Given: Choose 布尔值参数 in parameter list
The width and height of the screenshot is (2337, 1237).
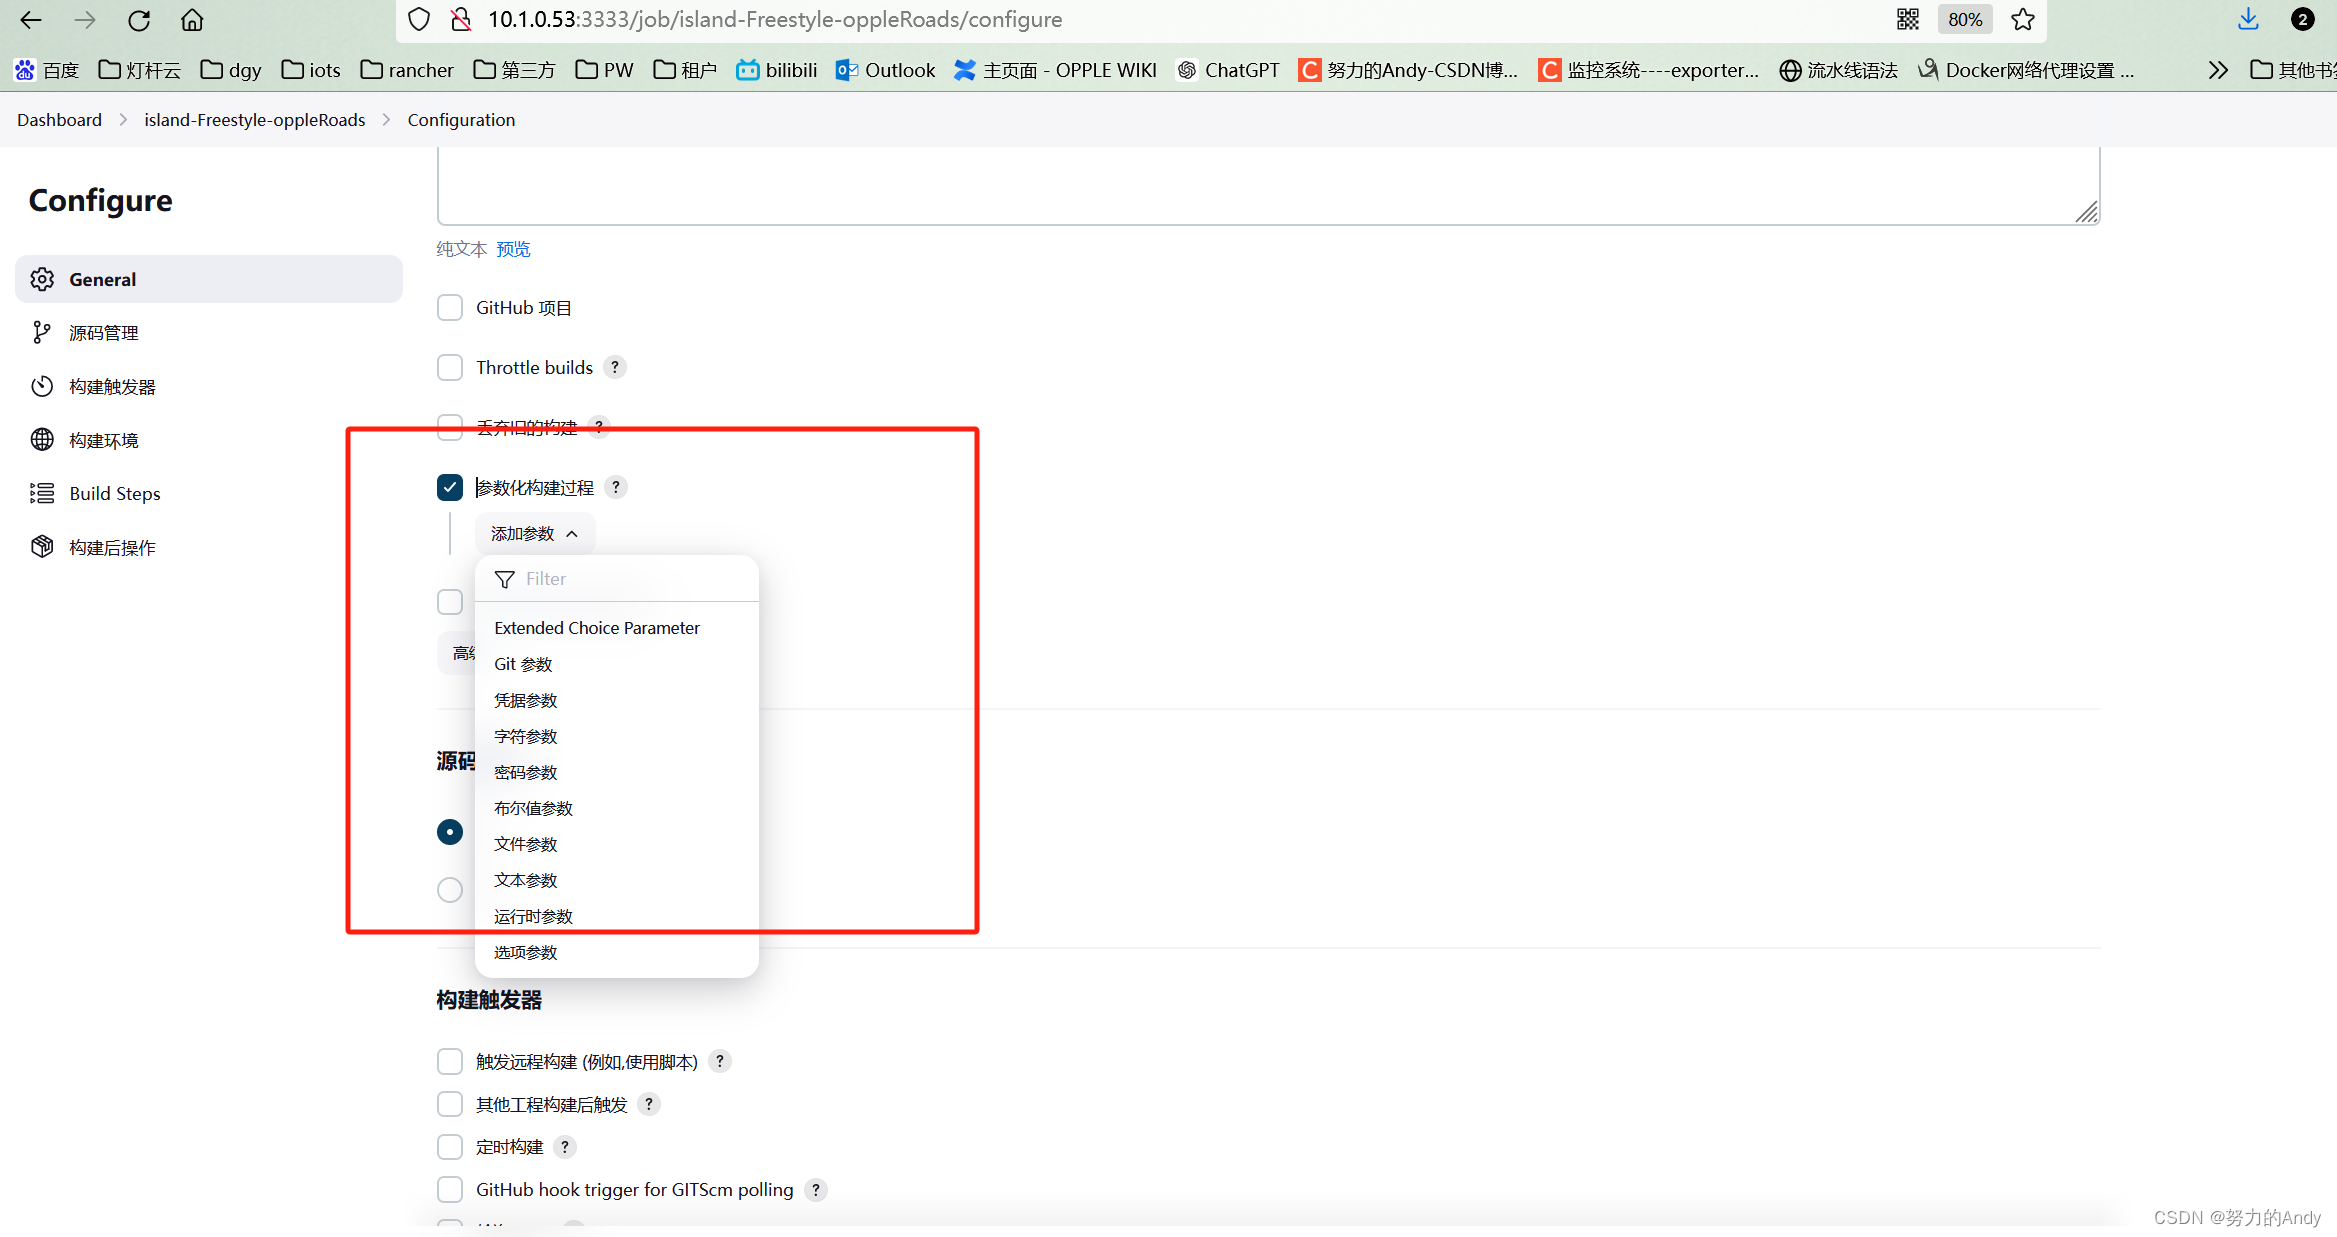Looking at the screenshot, I should pyautogui.click(x=533, y=808).
